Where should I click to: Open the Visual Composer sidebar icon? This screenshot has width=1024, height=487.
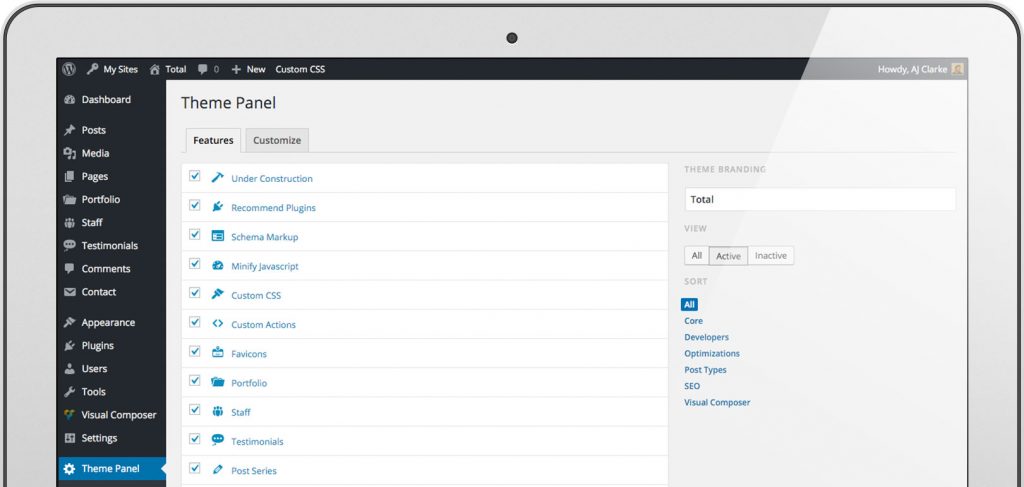(70, 415)
